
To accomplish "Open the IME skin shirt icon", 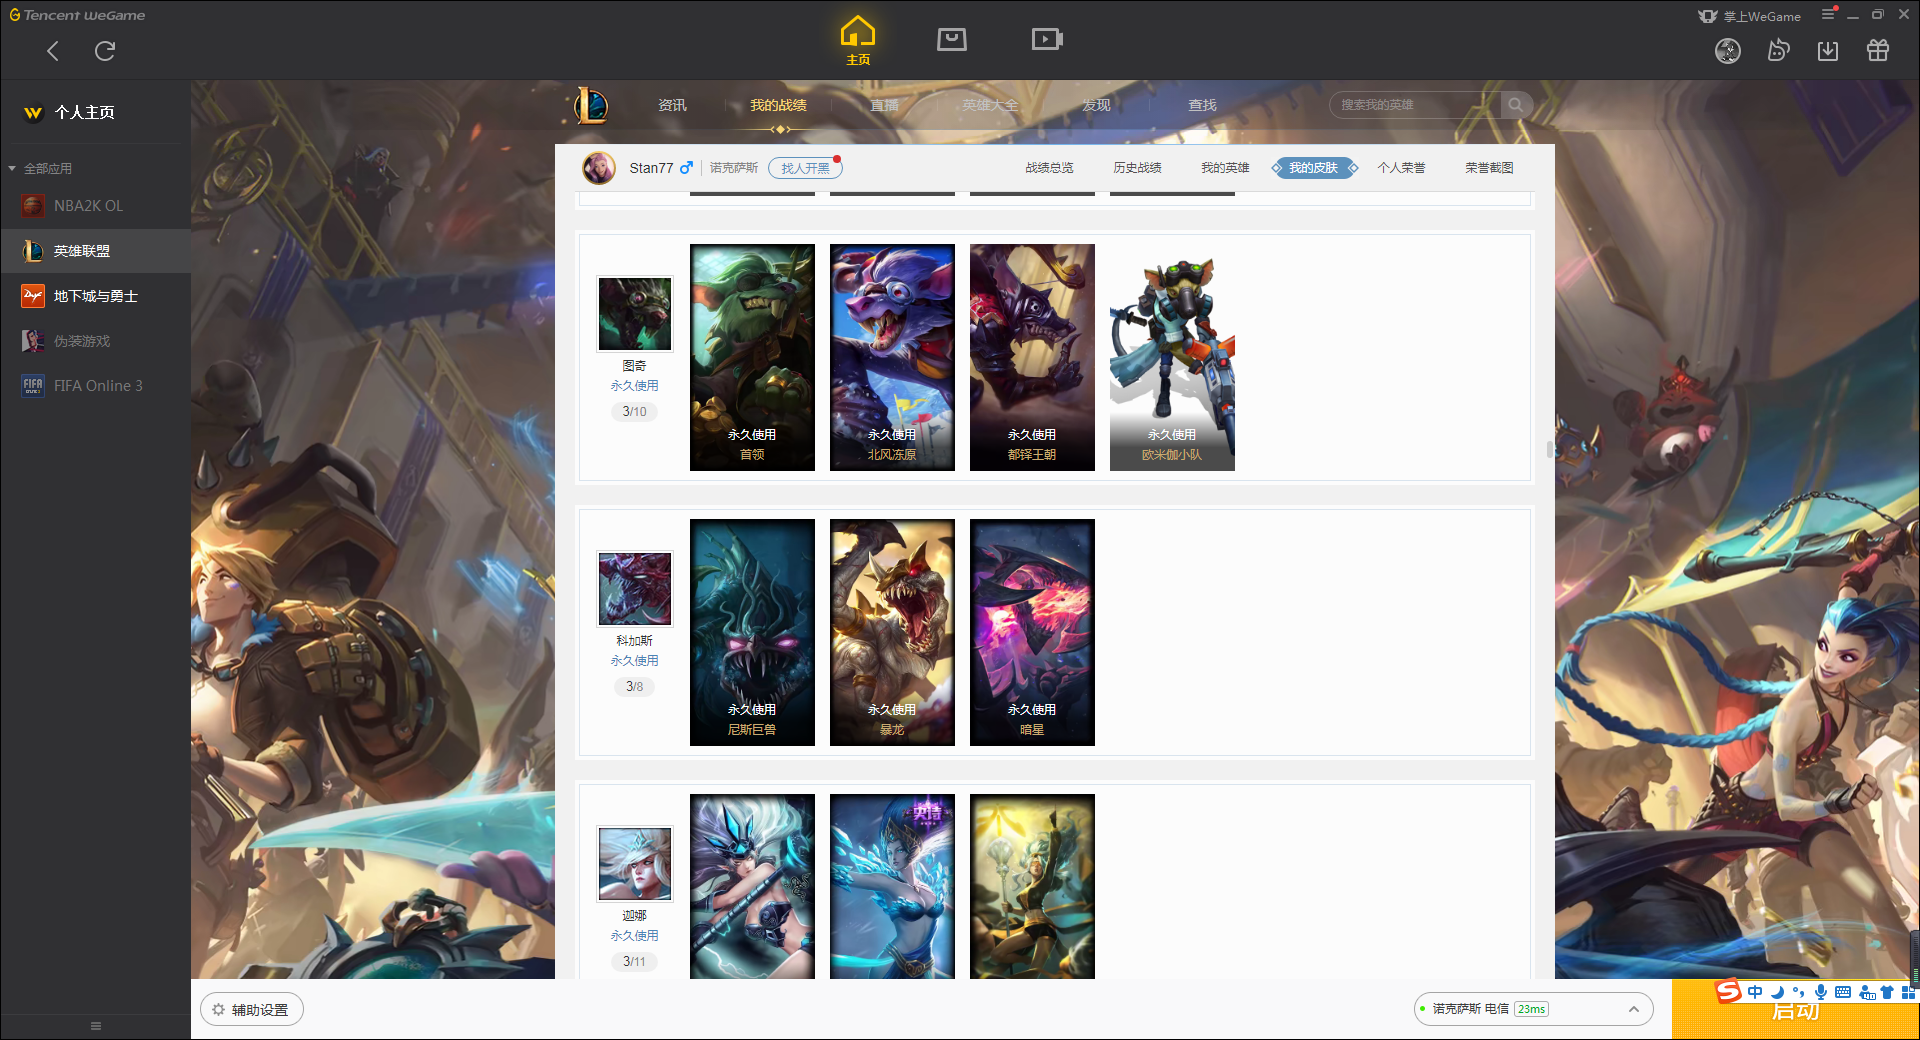I will coord(1887,992).
